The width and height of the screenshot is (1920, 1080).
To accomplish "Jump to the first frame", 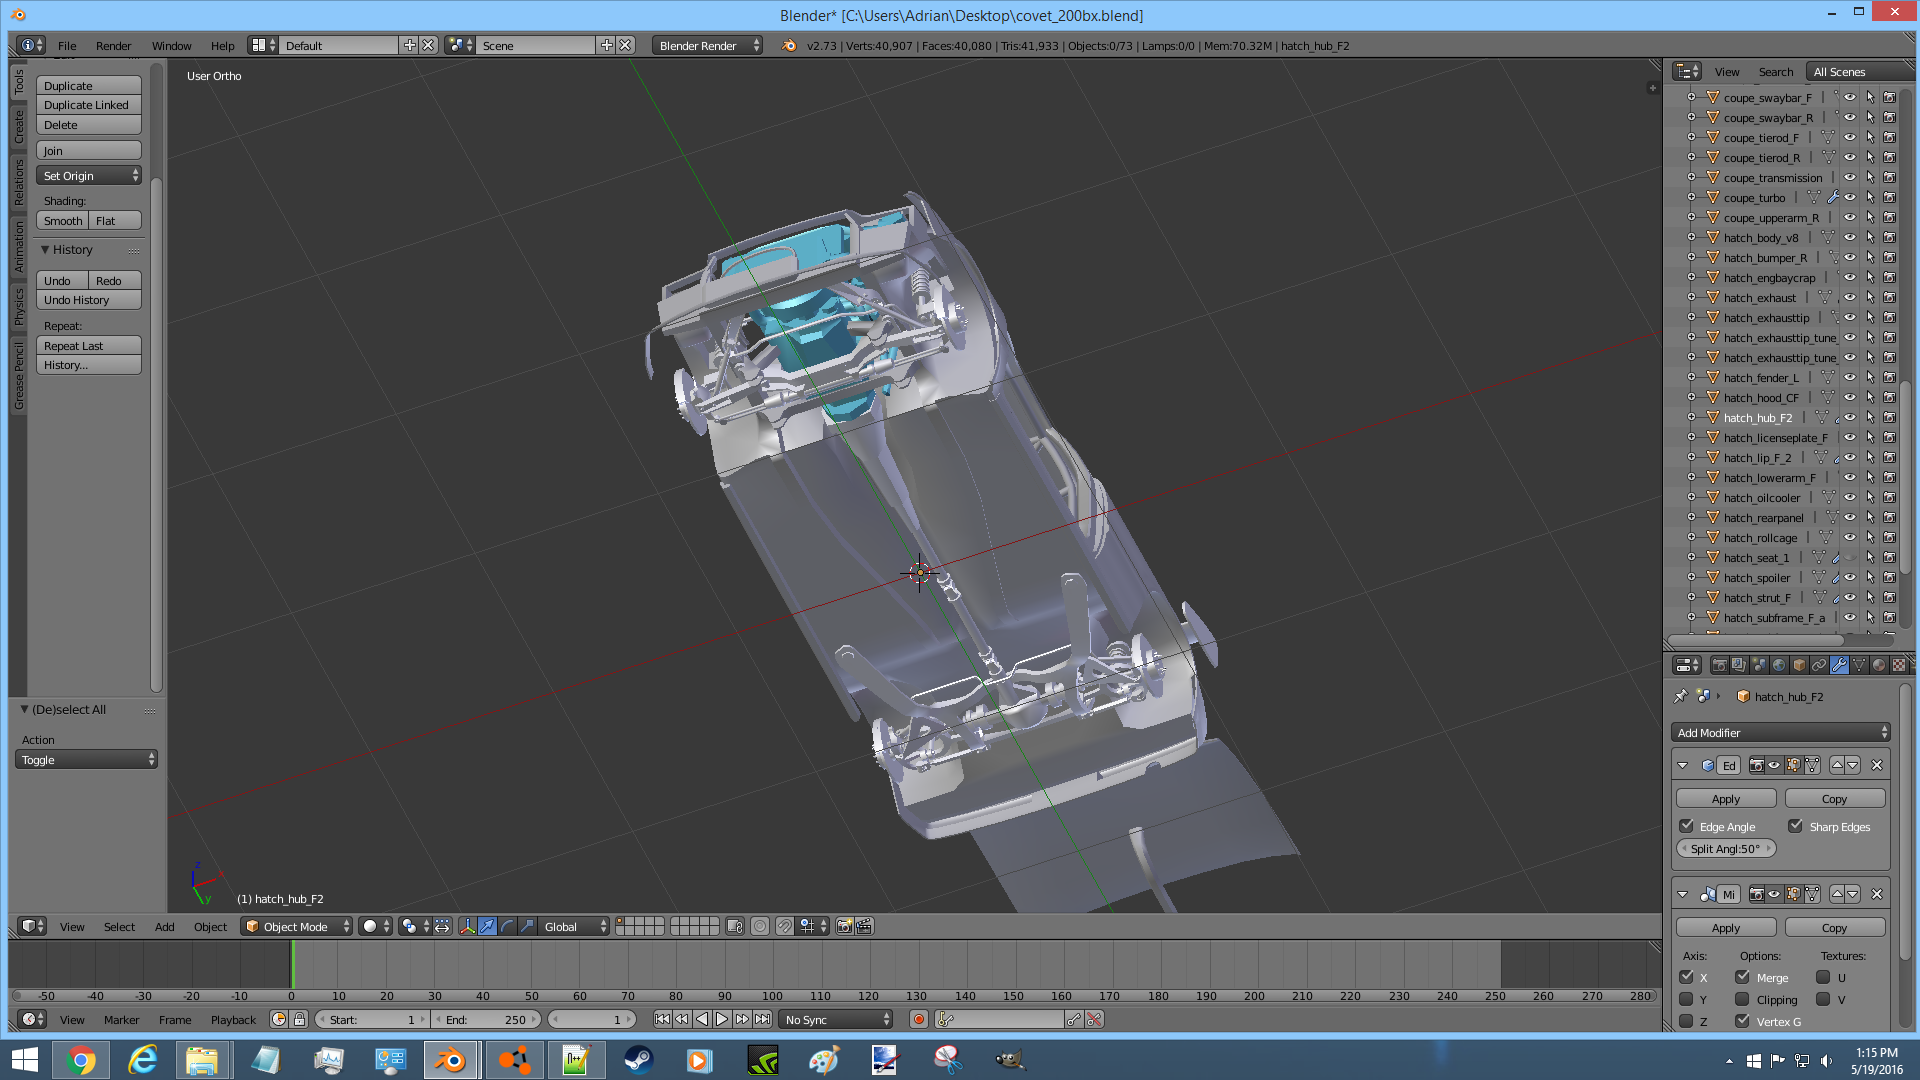I will click(662, 1020).
